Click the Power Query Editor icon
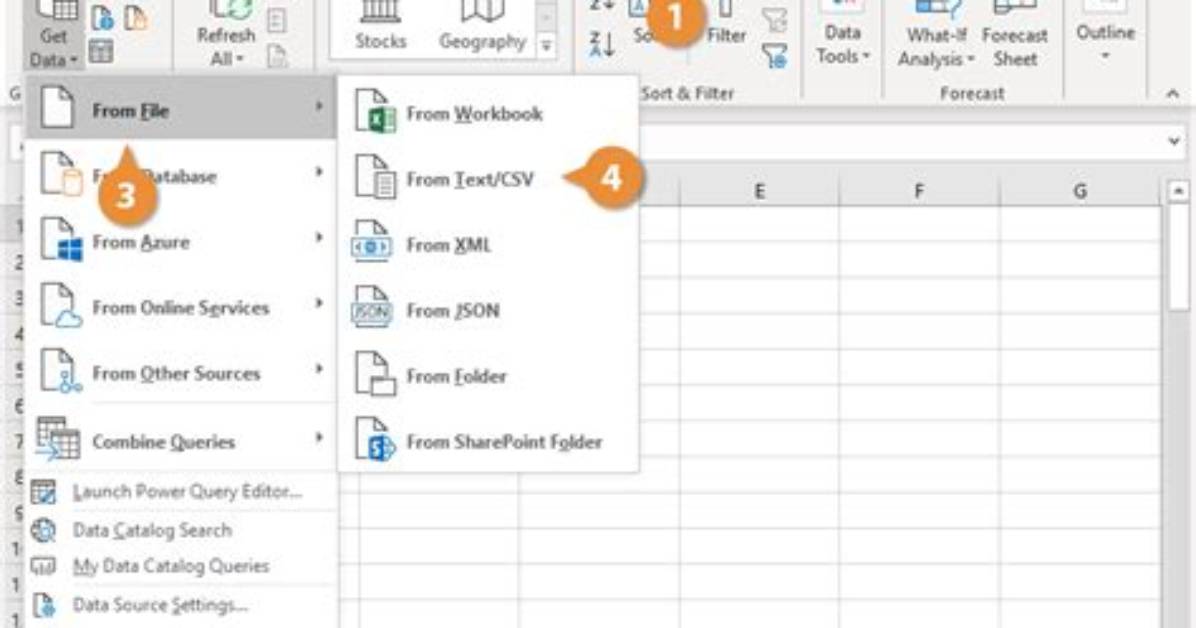 pos(43,491)
